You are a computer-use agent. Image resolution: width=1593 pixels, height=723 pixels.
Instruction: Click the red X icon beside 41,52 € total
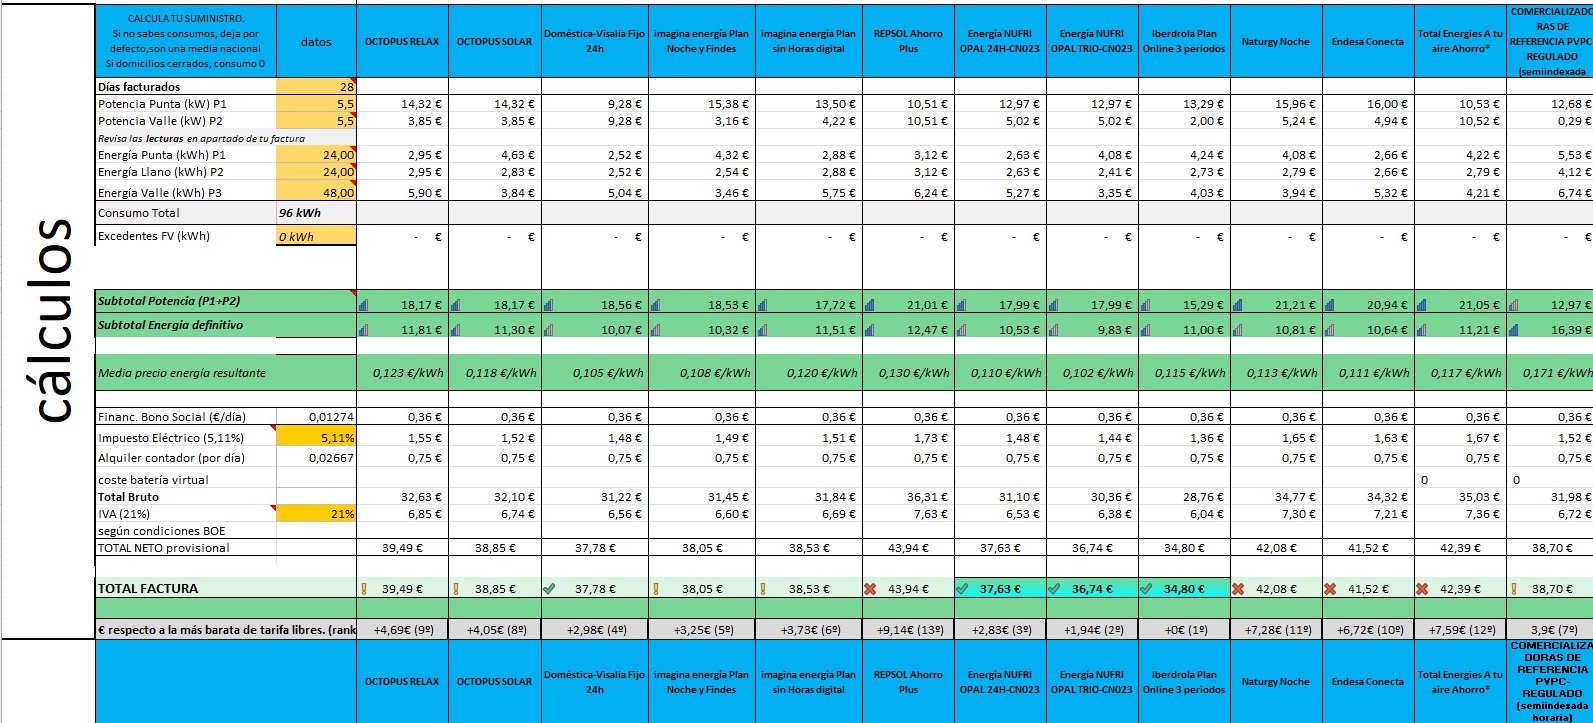point(1330,589)
